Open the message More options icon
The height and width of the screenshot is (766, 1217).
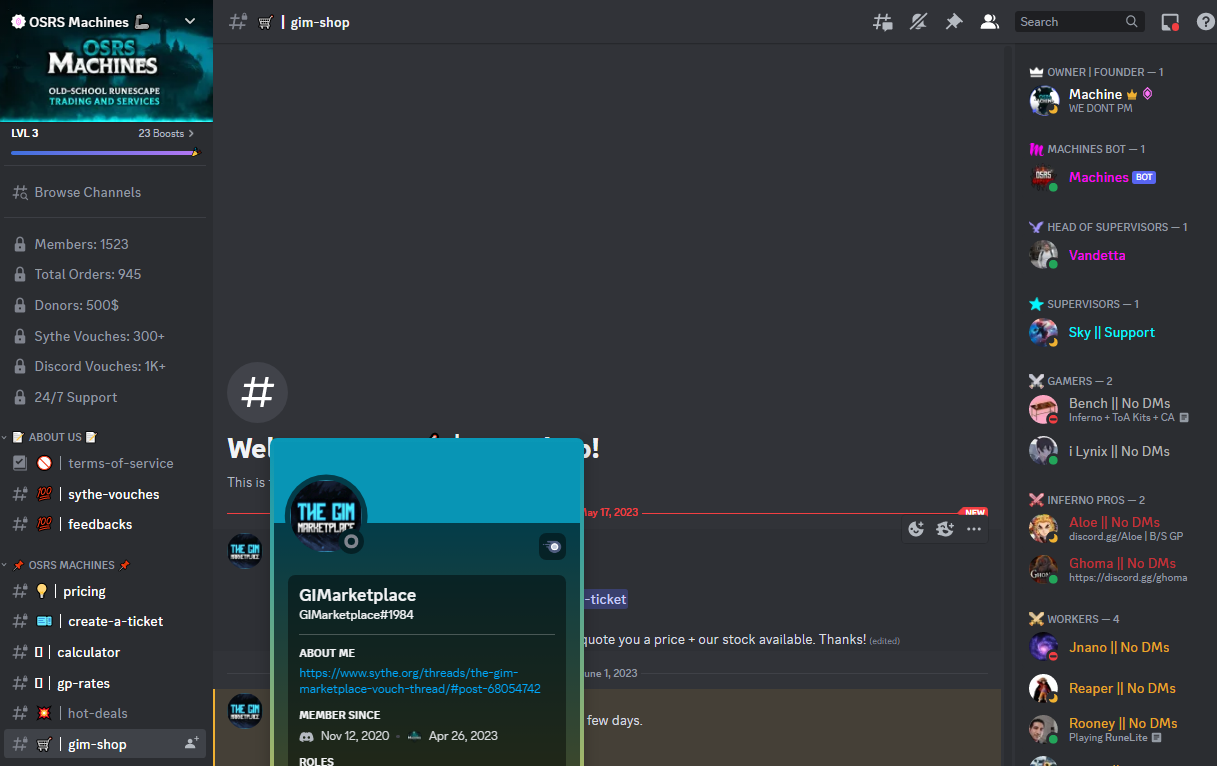[974, 529]
